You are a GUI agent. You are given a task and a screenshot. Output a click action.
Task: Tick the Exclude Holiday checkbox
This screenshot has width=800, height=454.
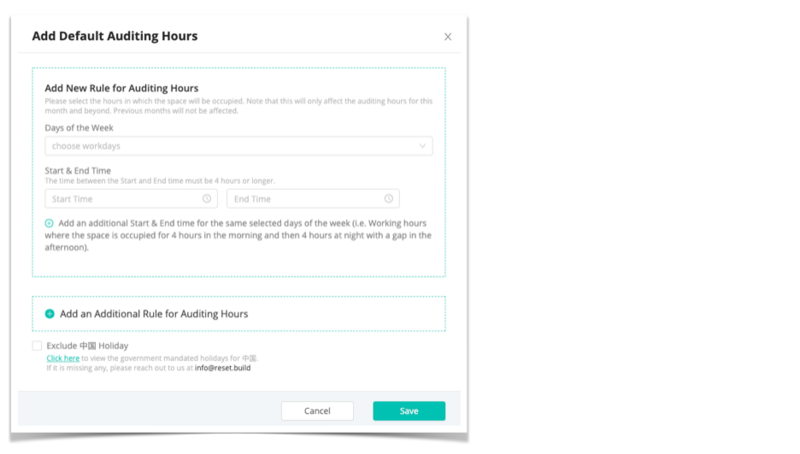click(x=37, y=346)
